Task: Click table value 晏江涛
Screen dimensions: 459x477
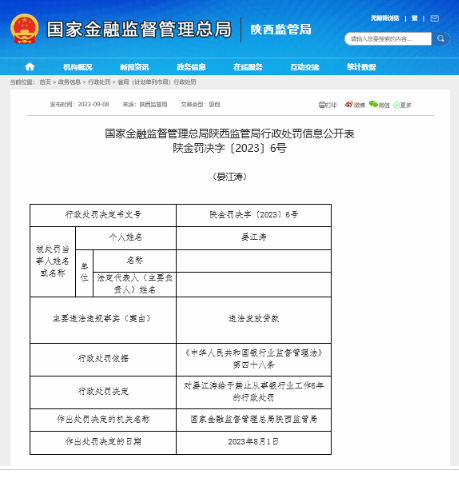Action: tap(254, 238)
